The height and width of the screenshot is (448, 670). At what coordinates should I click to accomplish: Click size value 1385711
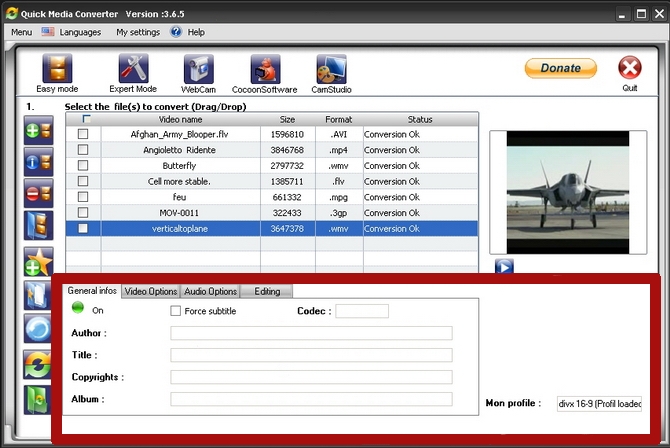pos(287,181)
